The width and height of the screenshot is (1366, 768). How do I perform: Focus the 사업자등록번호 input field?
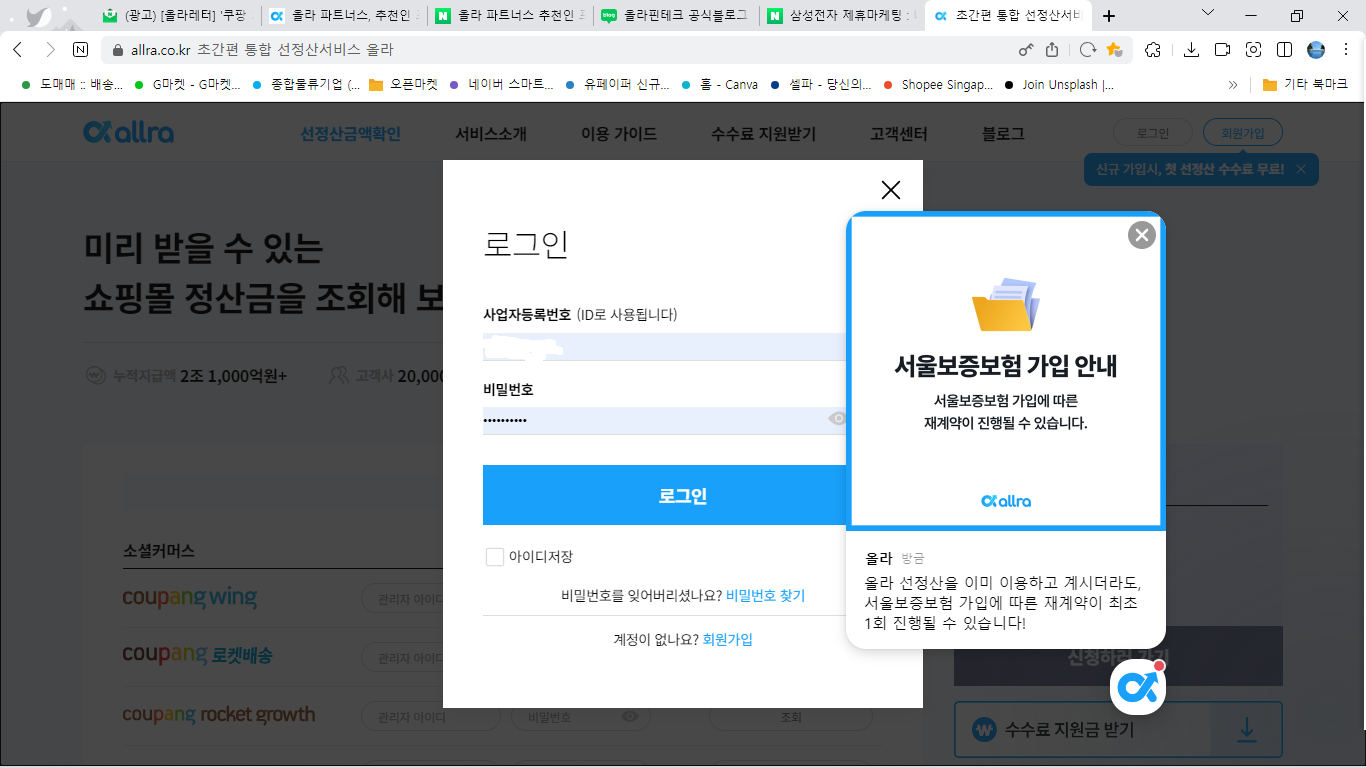(x=665, y=347)
